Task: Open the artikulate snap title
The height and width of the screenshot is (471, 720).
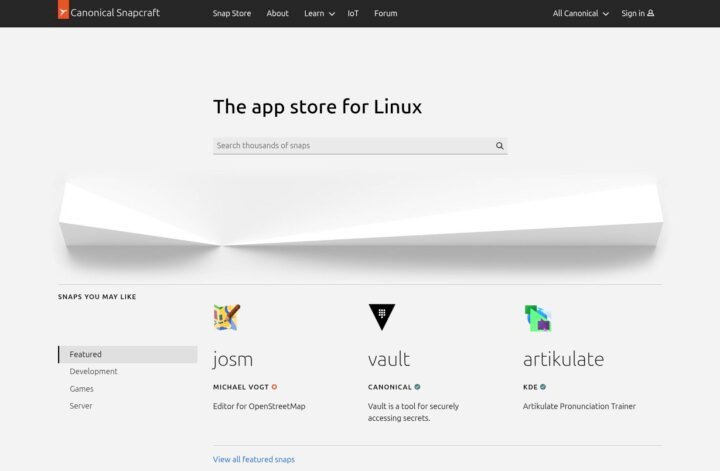Action: pos(563,359)
